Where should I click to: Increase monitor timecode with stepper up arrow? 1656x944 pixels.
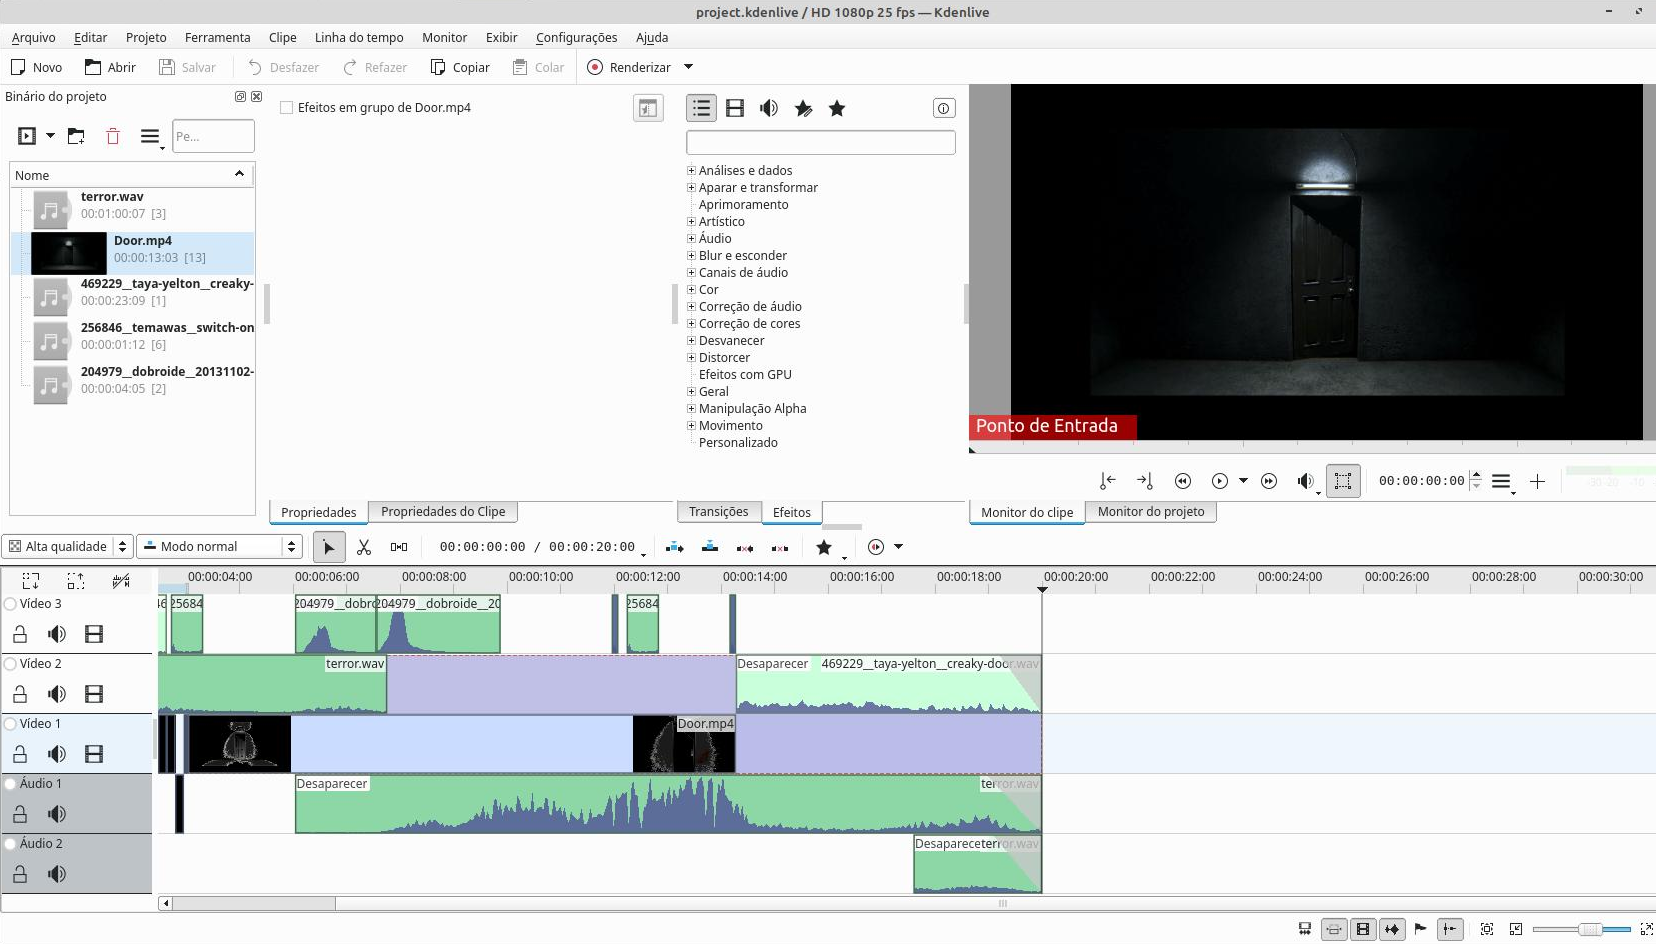tap(1476, 475)
